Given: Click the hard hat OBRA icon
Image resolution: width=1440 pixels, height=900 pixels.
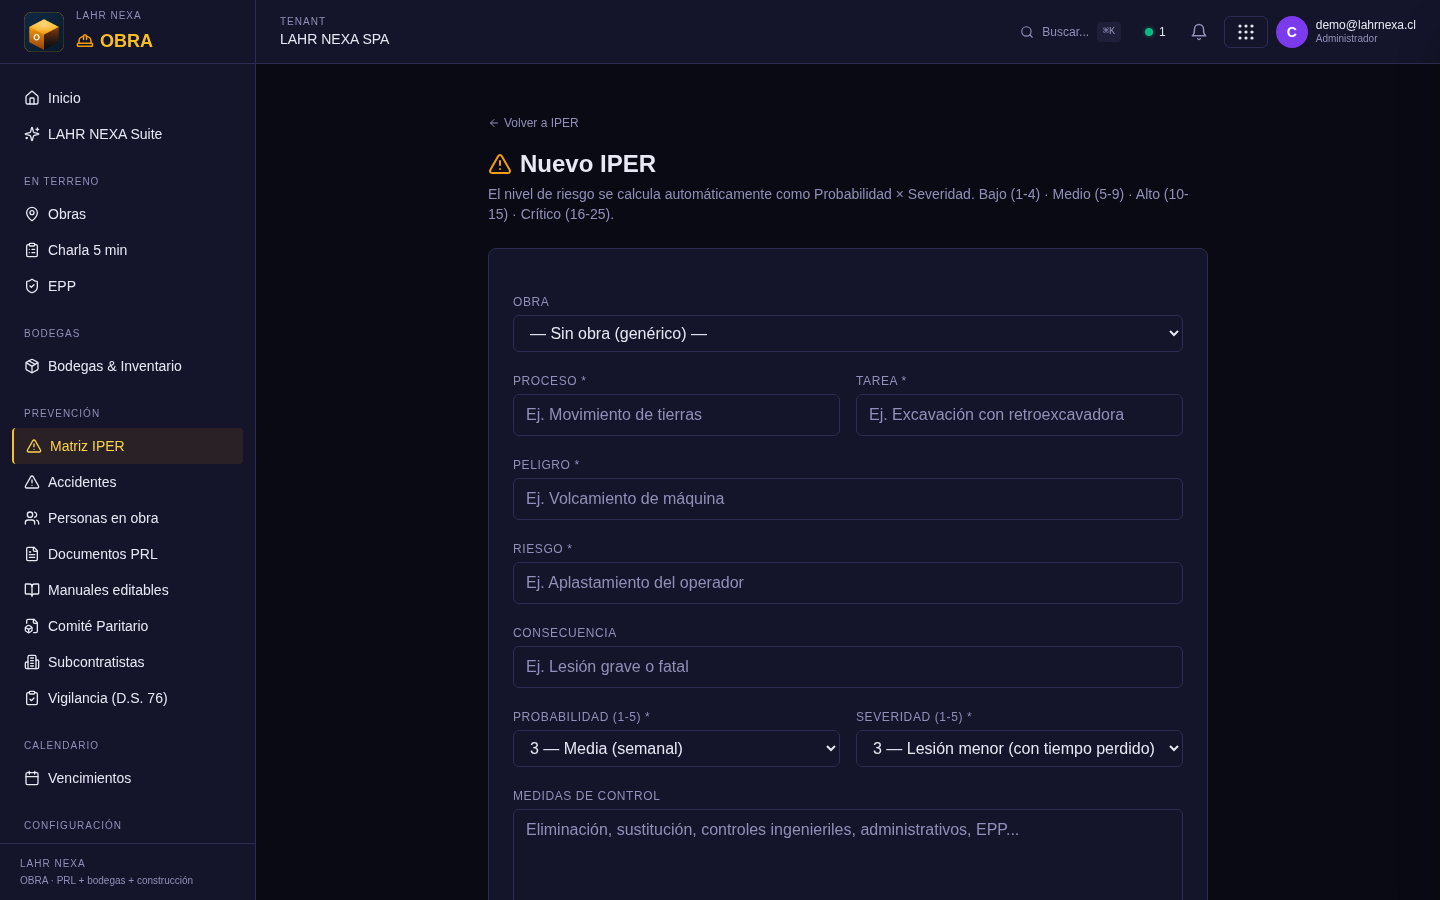Looking at the screenshot, I should (85, 41).
